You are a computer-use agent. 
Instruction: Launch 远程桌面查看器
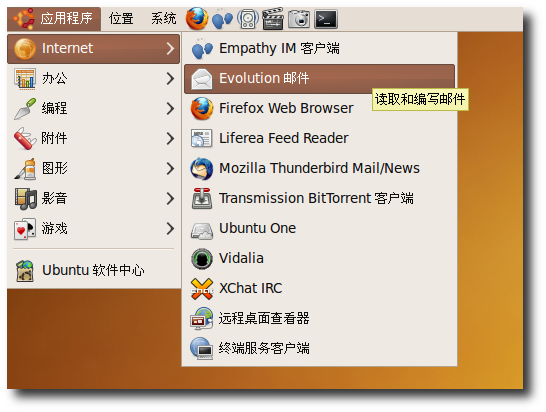(x=319, y=318)
